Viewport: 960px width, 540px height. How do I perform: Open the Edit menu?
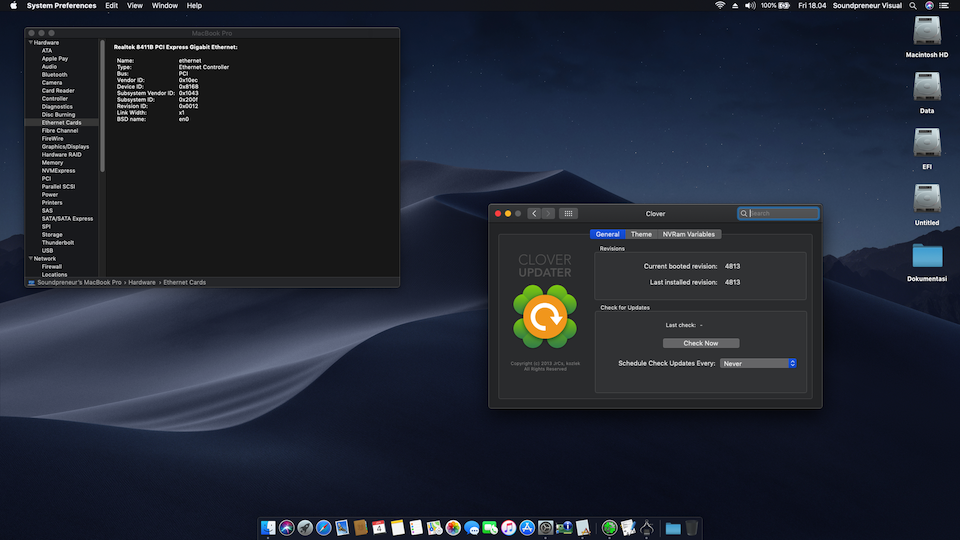pyautogui.click(x=111, y=6)
